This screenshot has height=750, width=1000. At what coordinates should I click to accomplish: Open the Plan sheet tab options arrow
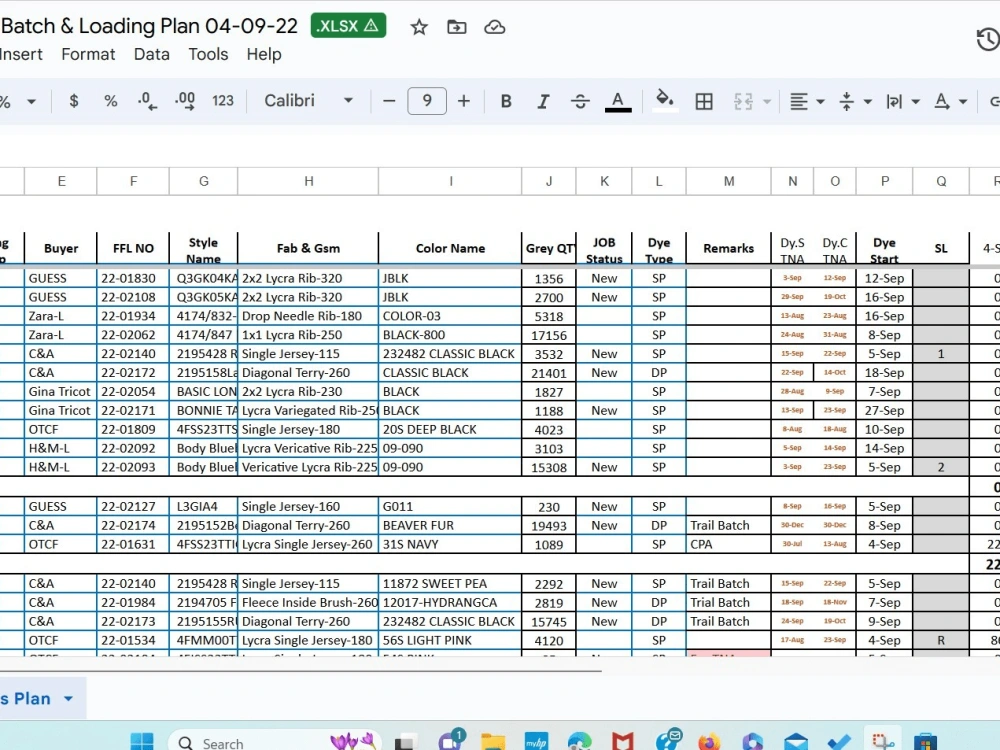point(68,698)
